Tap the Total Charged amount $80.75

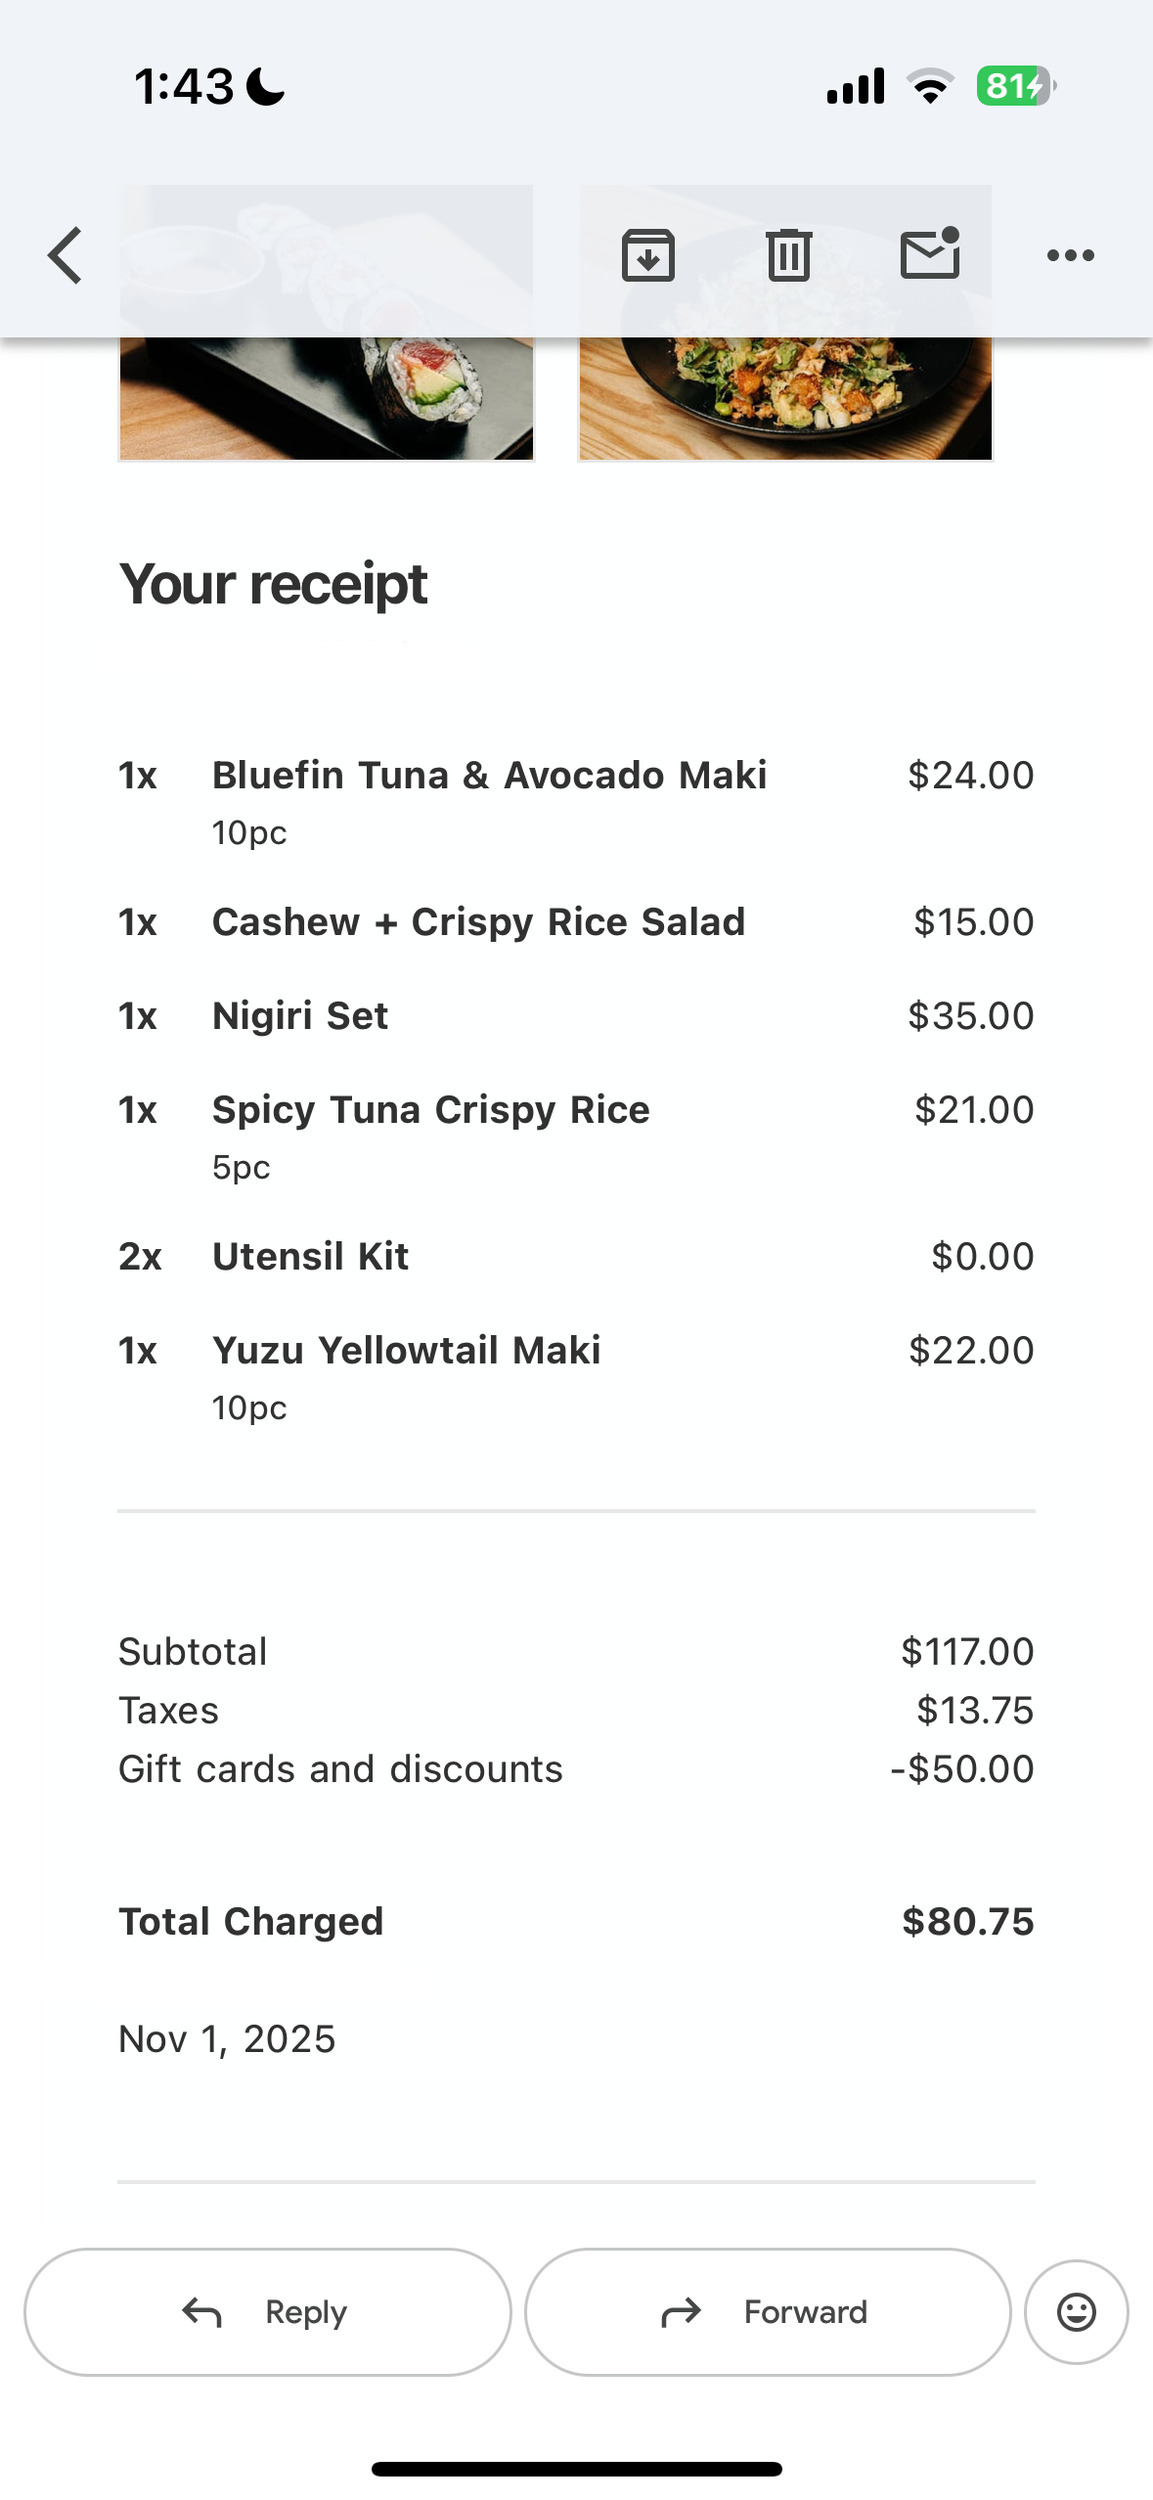tap(967, 1922)
